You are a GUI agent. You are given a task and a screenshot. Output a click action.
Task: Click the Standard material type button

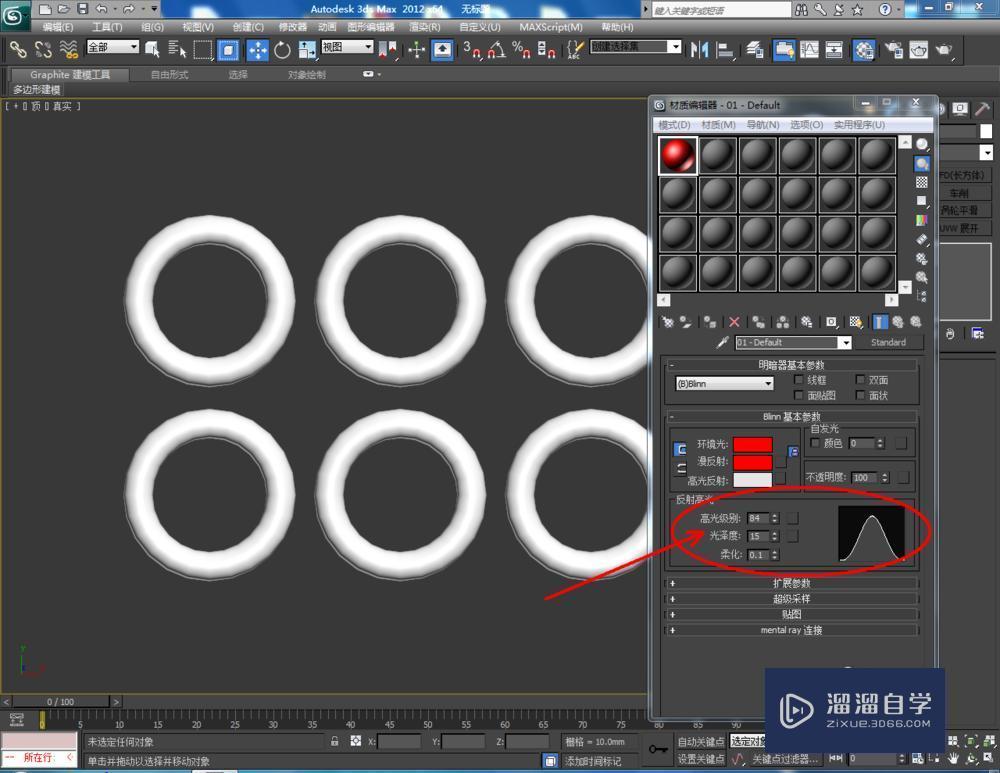(x=890, y=342)
